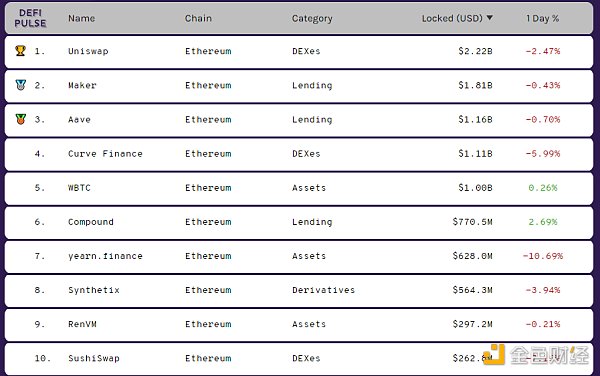Image resolution: width=600 pixels, height=376 pixels.
Task: Open the Compound project row
Action: [299, 222]
